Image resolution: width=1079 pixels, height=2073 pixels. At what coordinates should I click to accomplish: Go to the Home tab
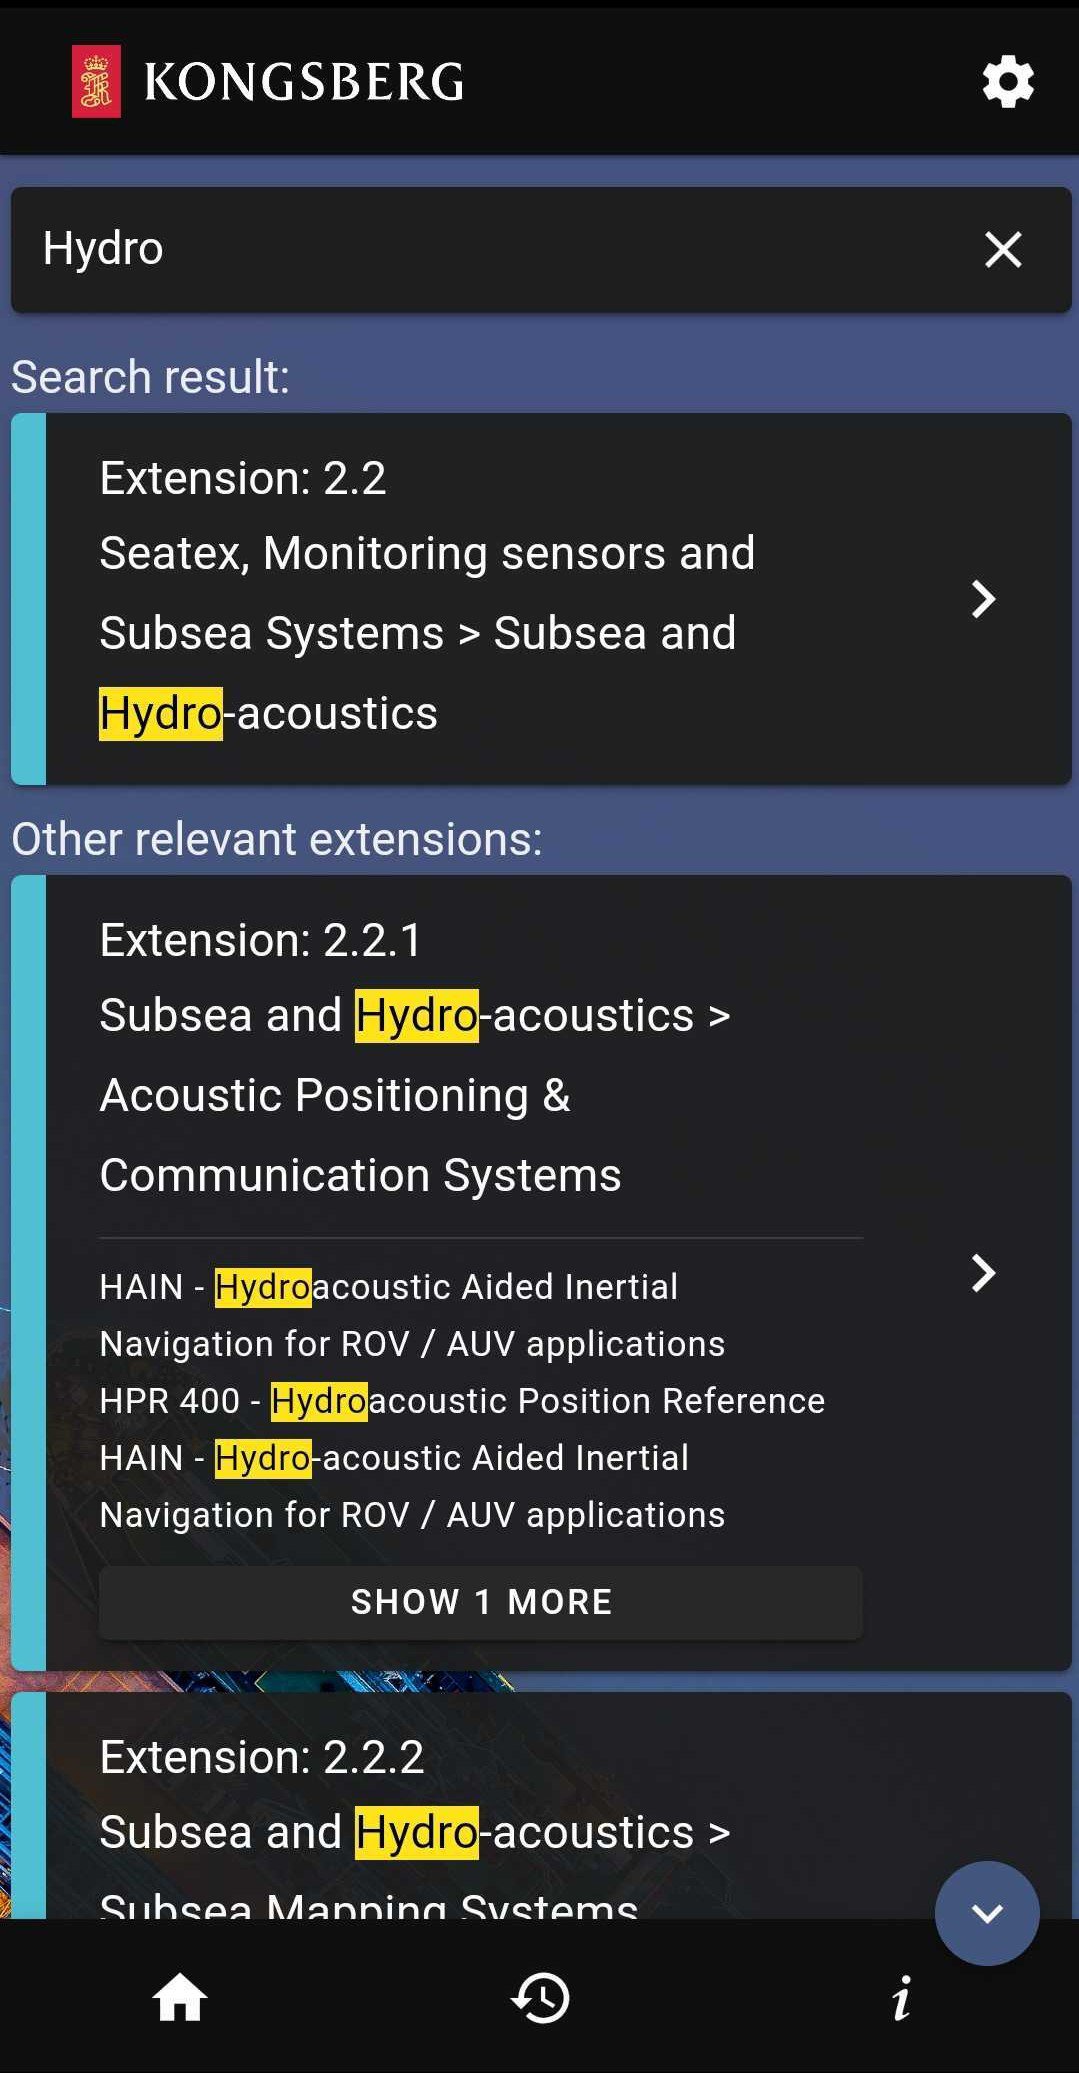click(x=180, y=1998)
